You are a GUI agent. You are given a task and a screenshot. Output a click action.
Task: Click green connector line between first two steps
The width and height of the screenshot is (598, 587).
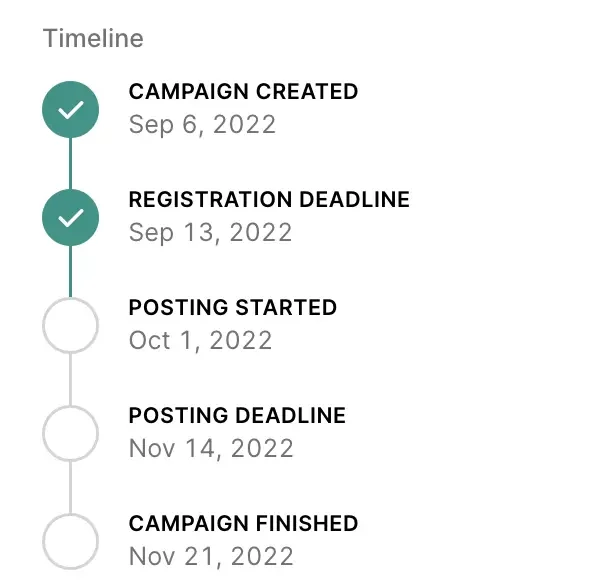coord(71,164)
